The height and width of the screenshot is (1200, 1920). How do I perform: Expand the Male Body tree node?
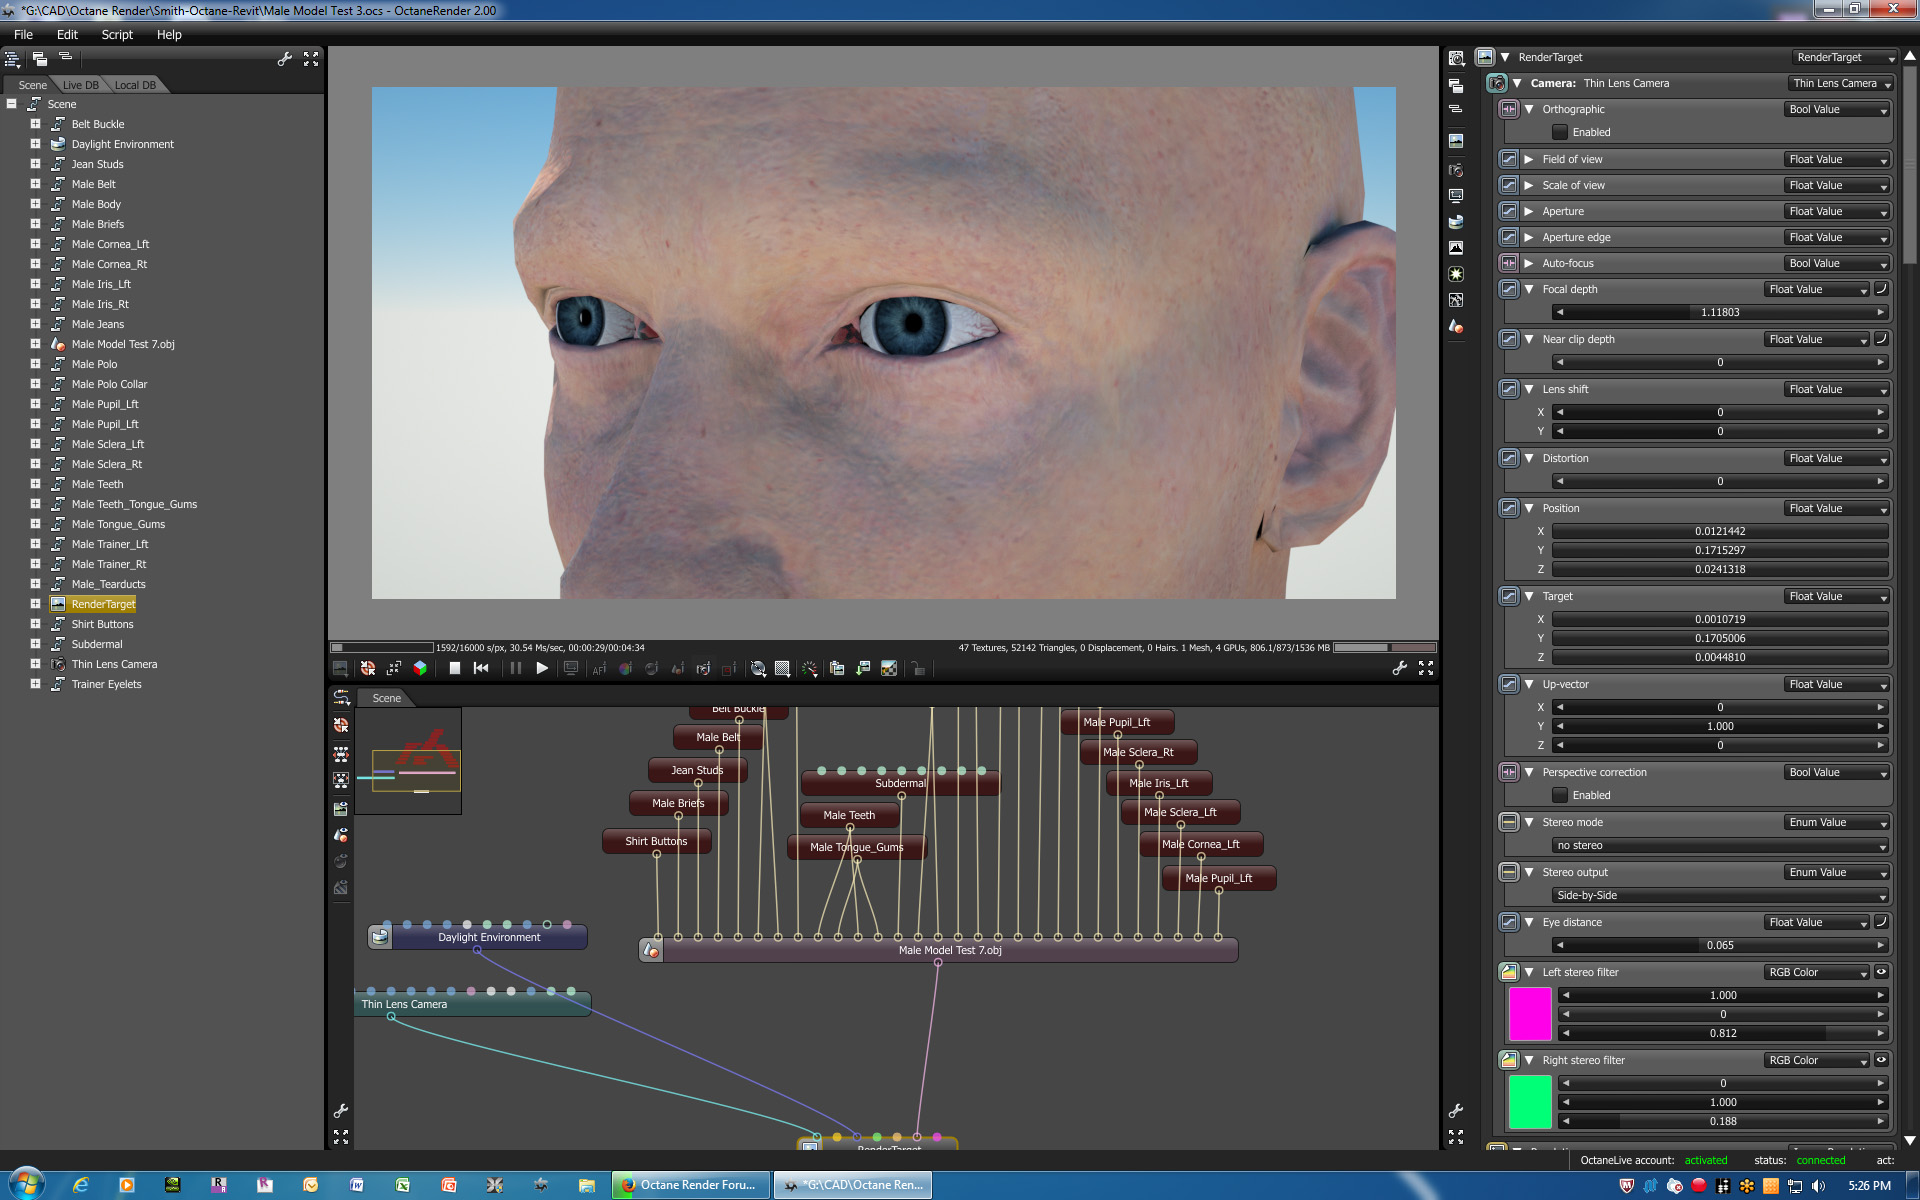click(x=35, y=204)
